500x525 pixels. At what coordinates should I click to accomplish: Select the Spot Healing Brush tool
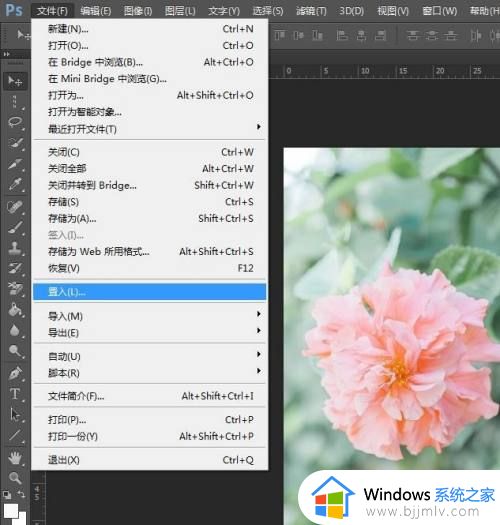tap(15, 207)
